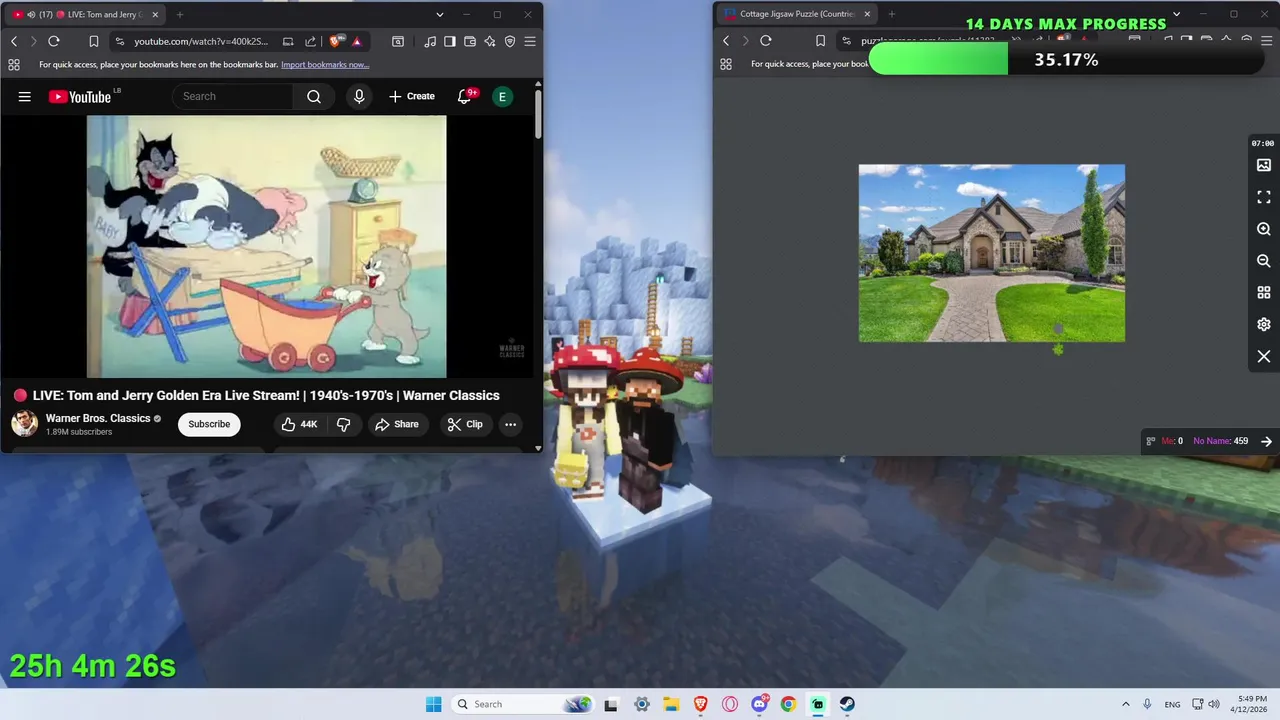The width and height of the screenshot is (1280, 720).
Task: Go back in the YouTube browser window
Action: [14, 41]
